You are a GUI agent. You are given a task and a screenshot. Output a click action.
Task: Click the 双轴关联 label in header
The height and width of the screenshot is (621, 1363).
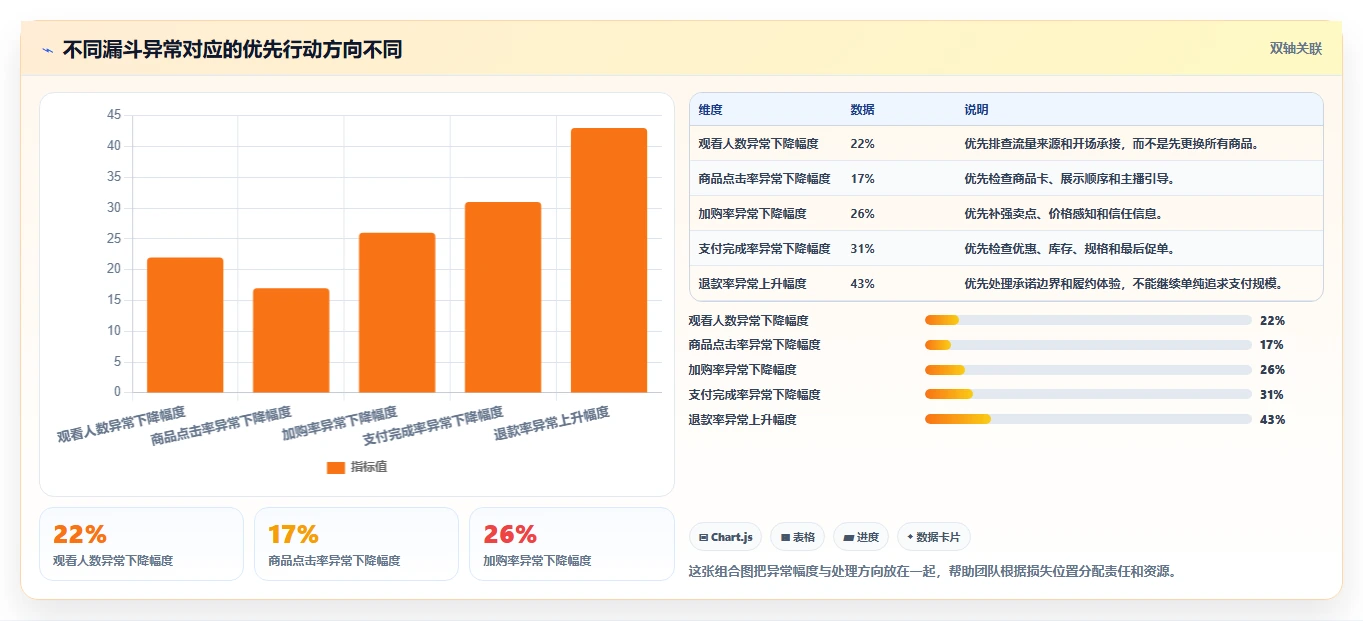(x=1295, y=49)
